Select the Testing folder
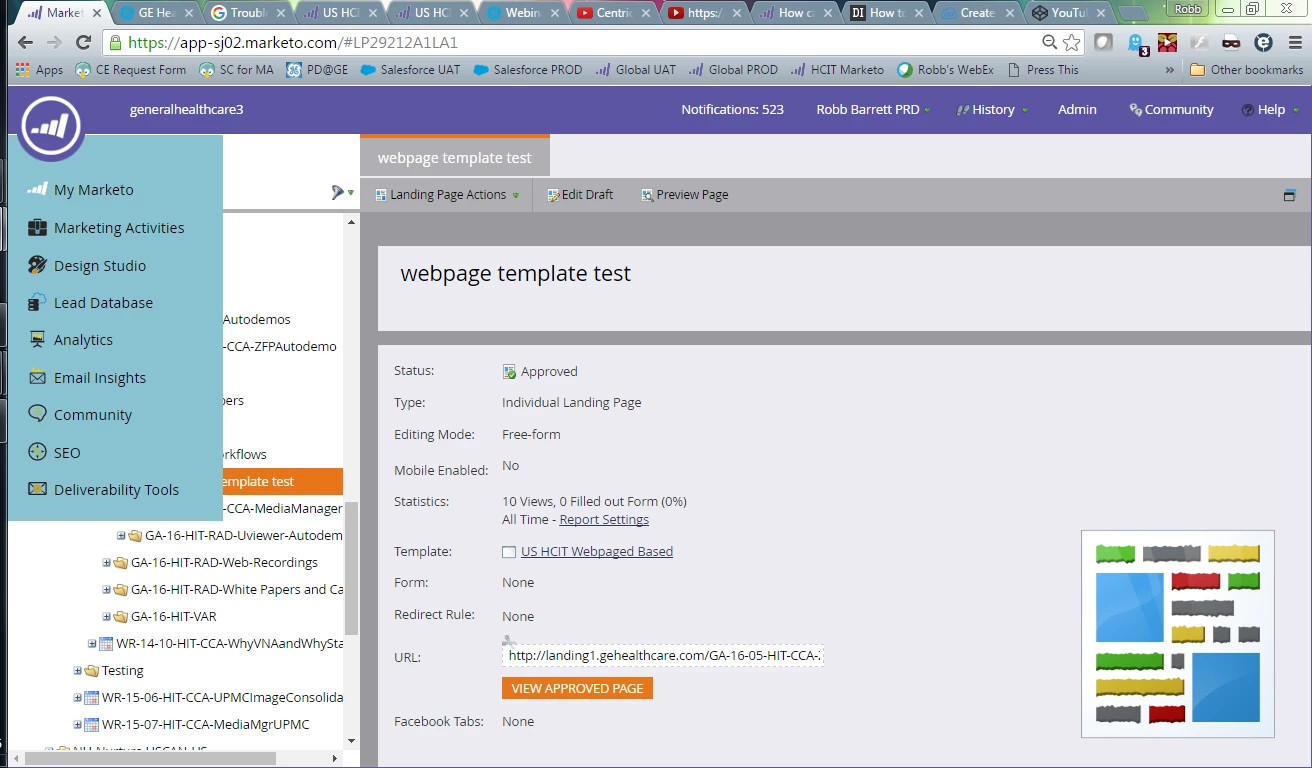 click(123, 671)
